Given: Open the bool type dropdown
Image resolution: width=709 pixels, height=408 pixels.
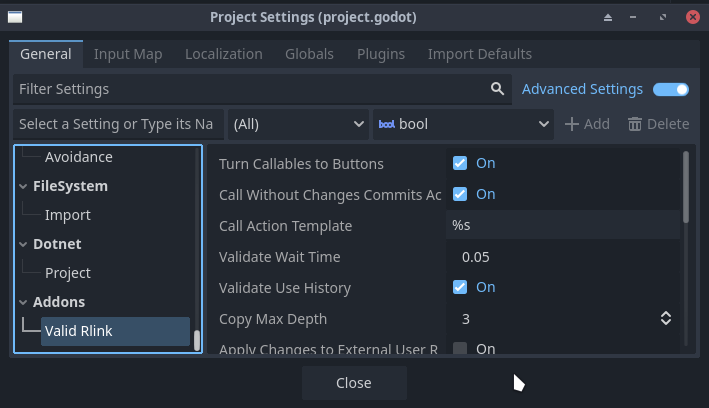Looking at the screenshot, I should [x=463, y=124].
